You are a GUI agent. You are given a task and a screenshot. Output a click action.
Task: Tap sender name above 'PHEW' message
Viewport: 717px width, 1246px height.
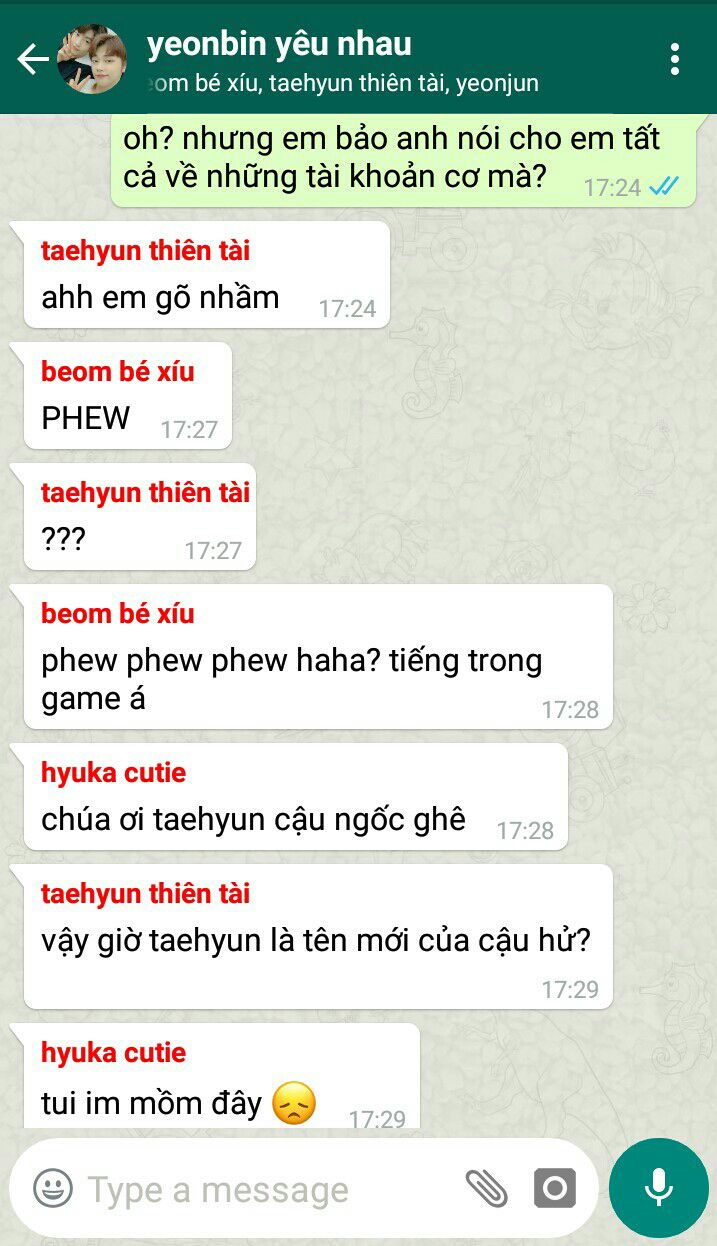tap(117, 372)
